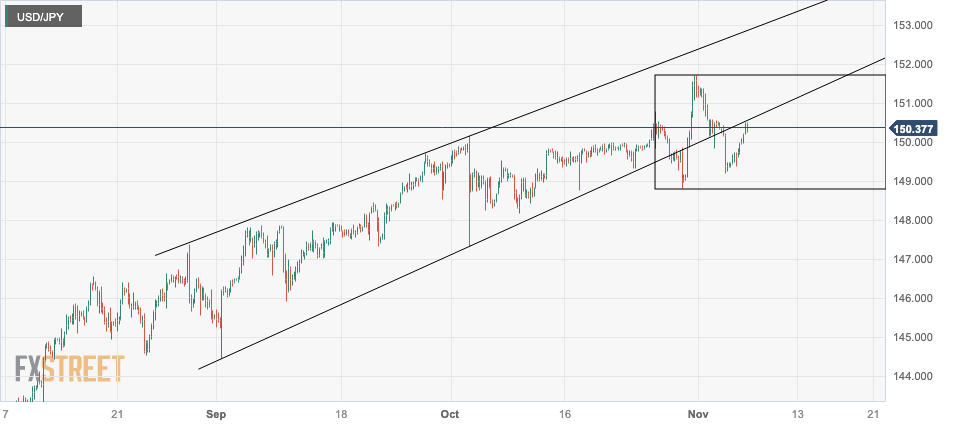Select the 13 date axis label
This screenshot has height=427, width=956.
797,414
